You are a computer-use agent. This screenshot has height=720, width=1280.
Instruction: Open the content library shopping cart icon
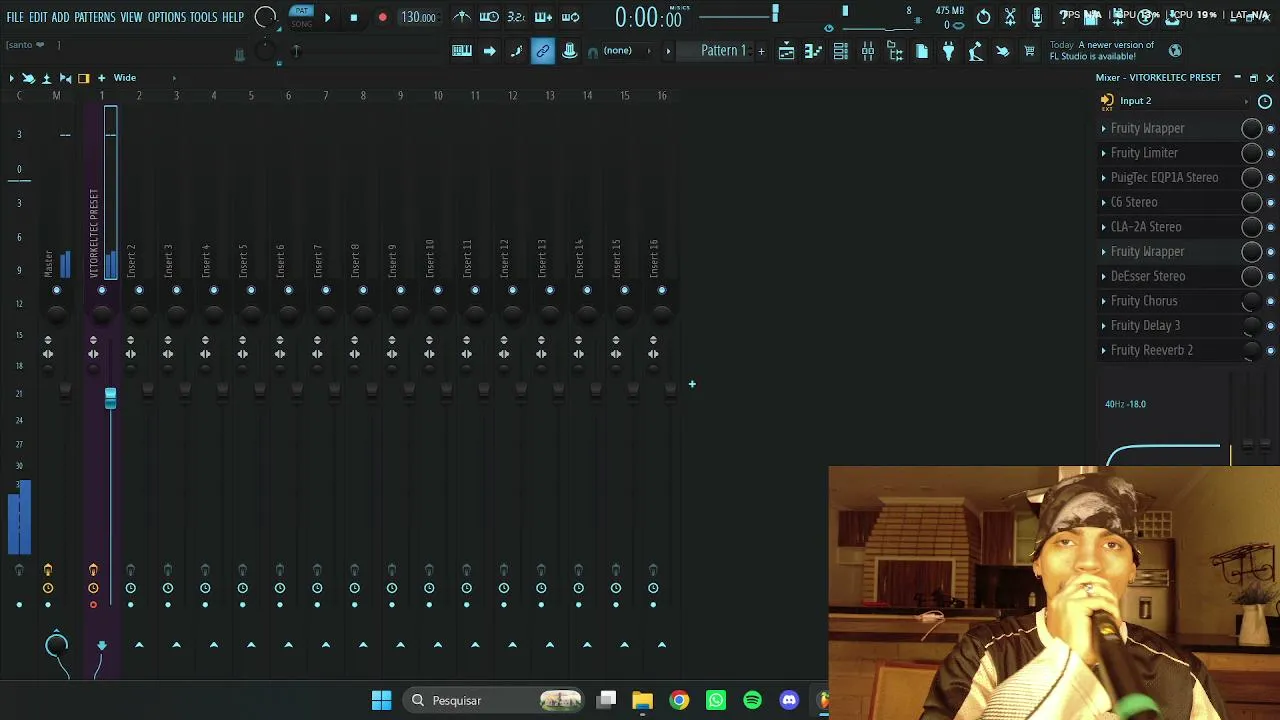[1029, 51]
